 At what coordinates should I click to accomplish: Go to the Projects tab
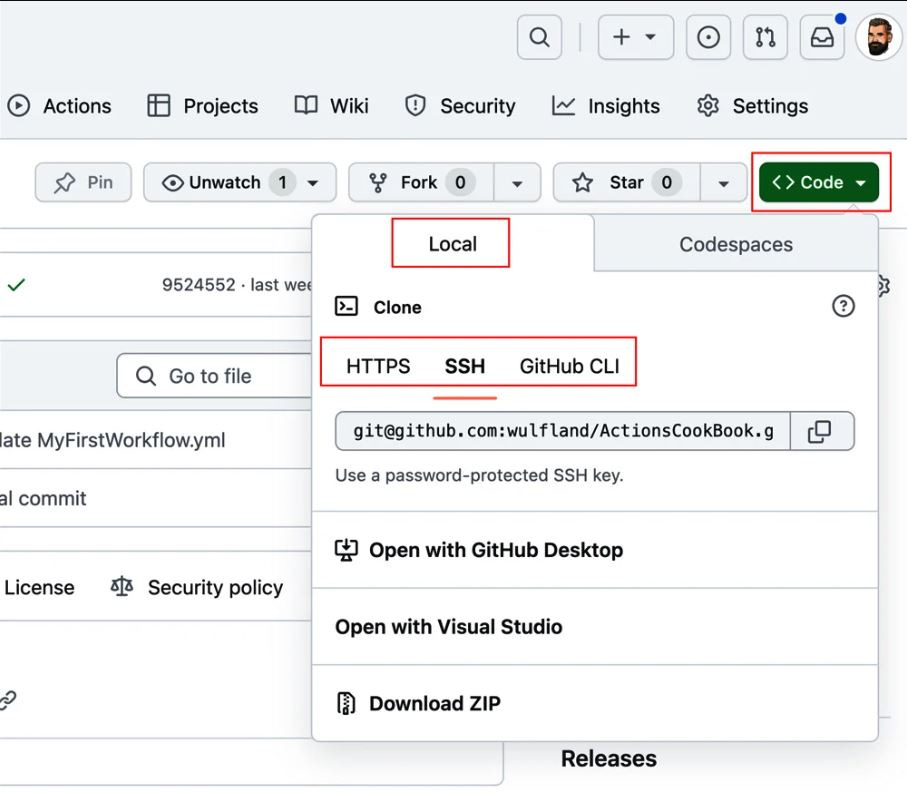202,106
